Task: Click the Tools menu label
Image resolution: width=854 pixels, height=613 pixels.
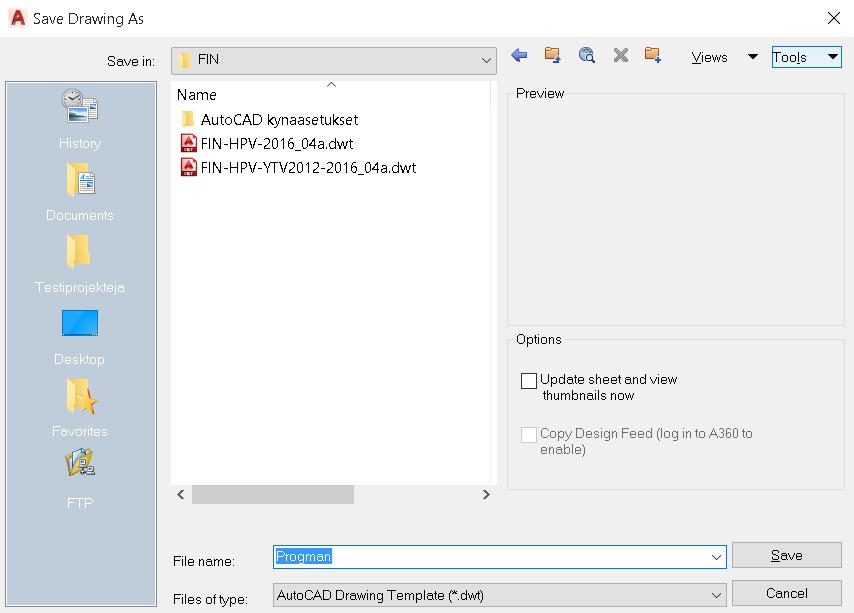Action: (x=790, y=57)
